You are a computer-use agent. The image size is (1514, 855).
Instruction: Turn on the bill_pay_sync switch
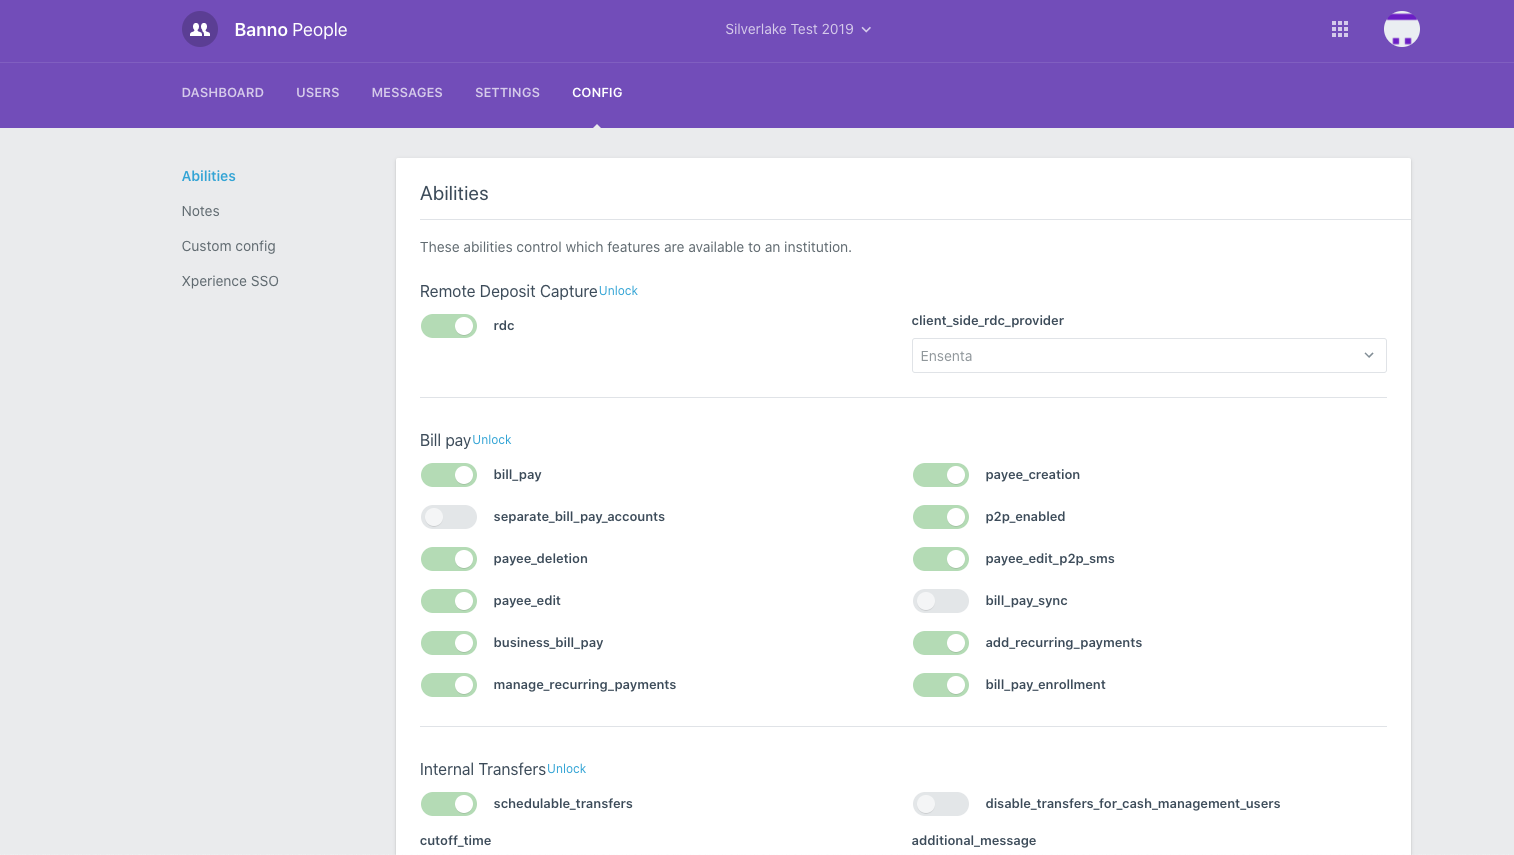940,601
